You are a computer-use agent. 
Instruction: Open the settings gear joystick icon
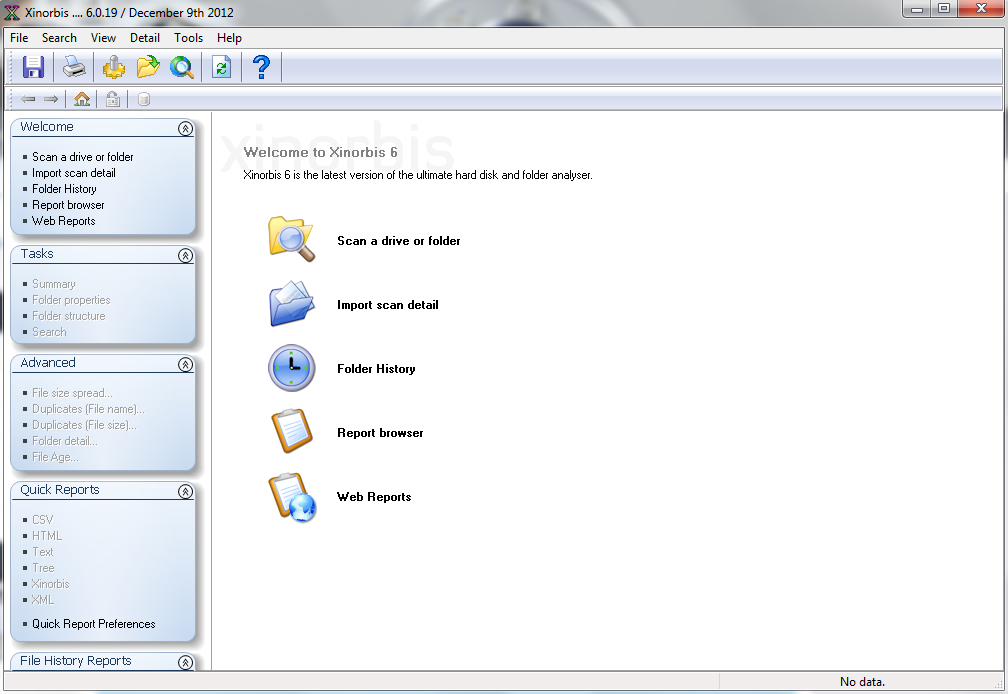point(114,67)
